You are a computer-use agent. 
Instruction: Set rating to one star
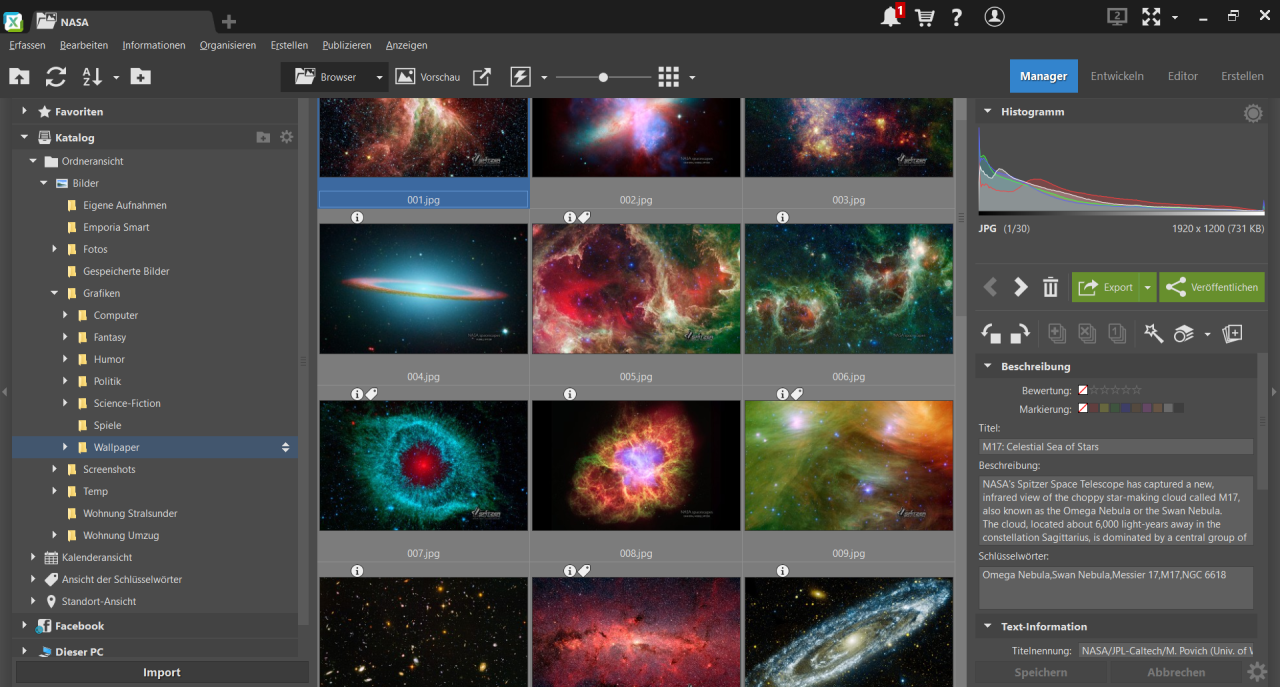[1094, 390]
